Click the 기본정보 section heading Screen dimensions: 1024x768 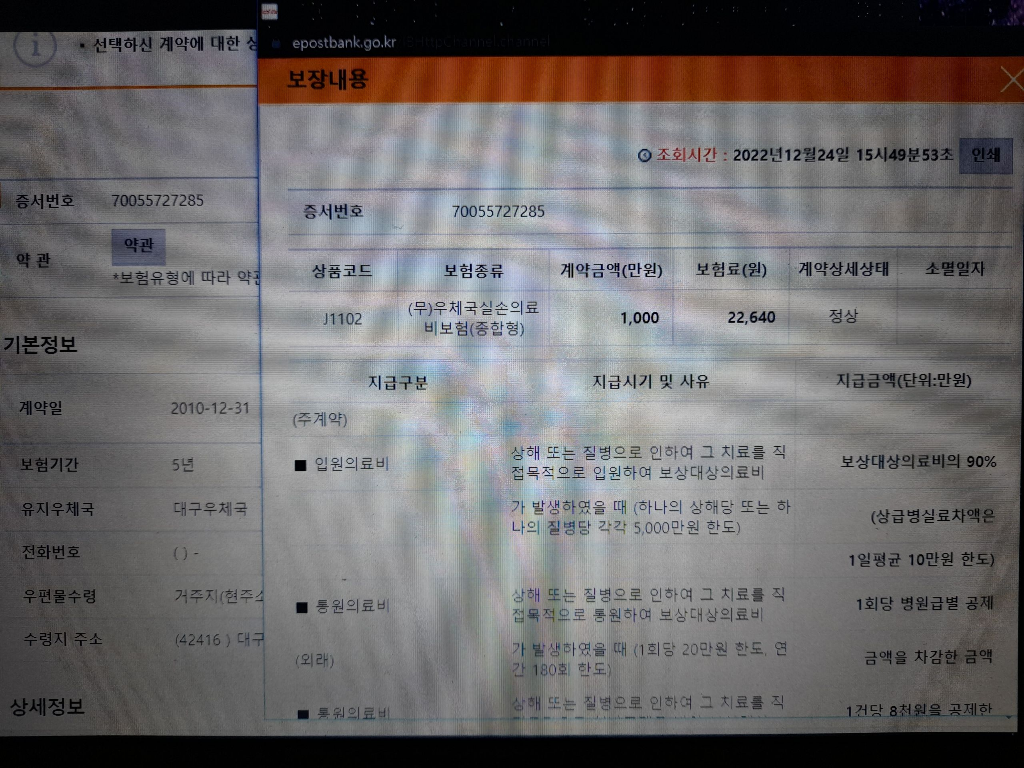40,345
